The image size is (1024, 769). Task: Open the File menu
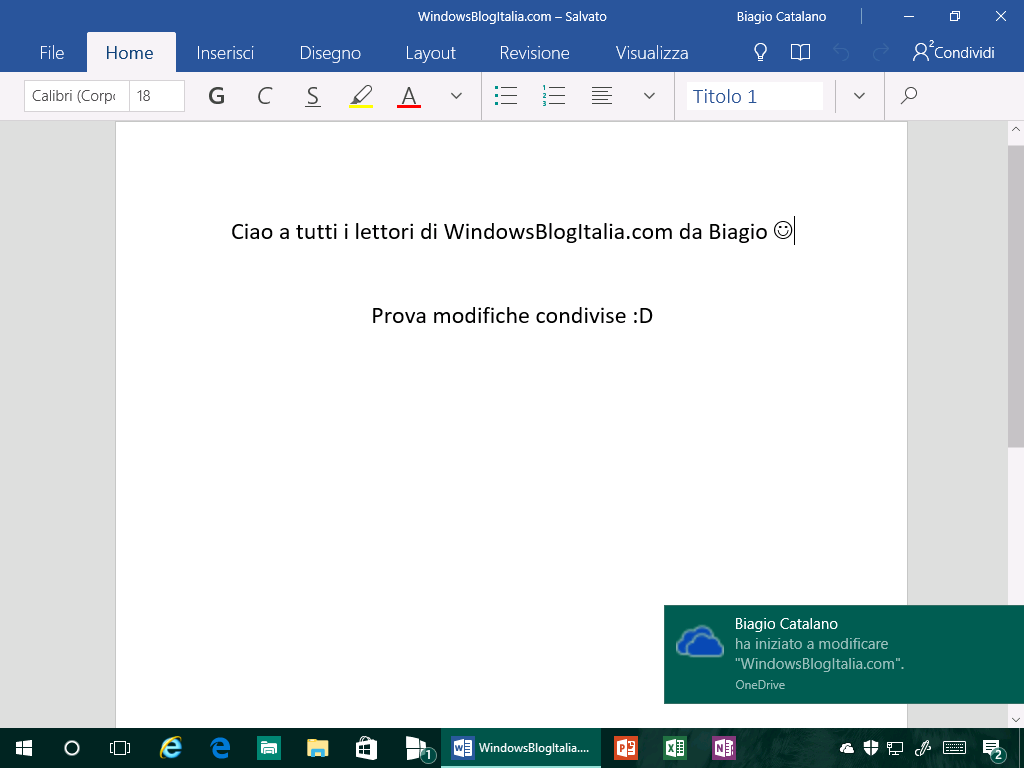click(52, 52)
